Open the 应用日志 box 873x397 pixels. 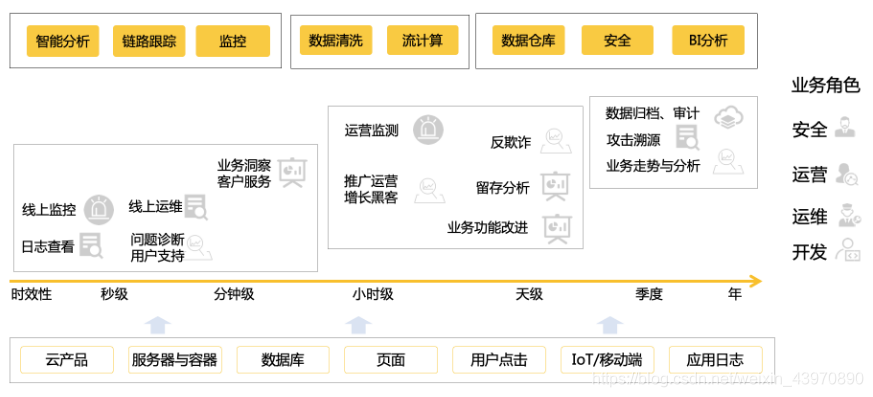[715, 360]
